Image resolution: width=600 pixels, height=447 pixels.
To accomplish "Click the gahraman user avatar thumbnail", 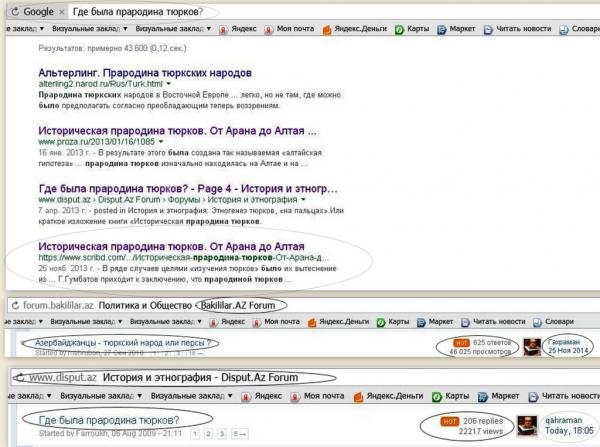I will coord(530,424).
